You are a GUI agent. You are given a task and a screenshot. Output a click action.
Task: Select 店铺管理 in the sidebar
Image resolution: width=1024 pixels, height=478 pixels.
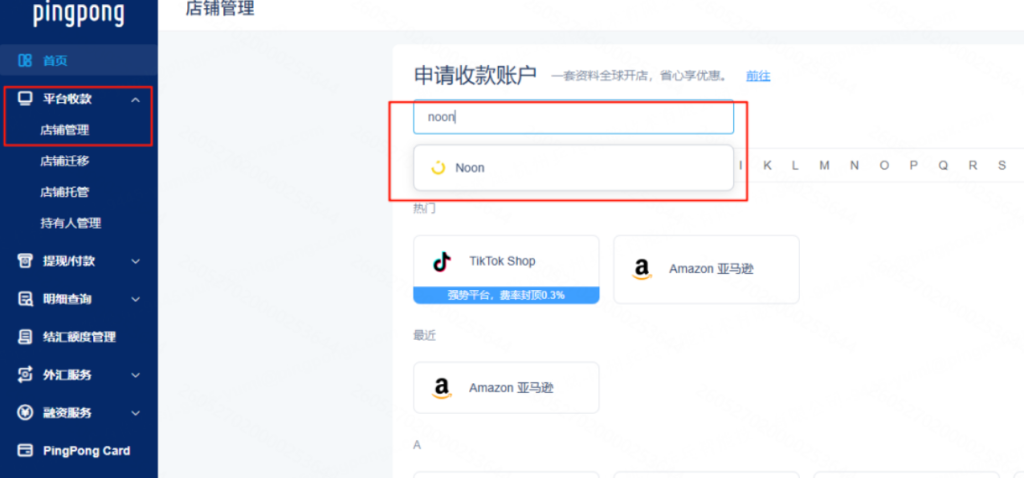(65, 130)
